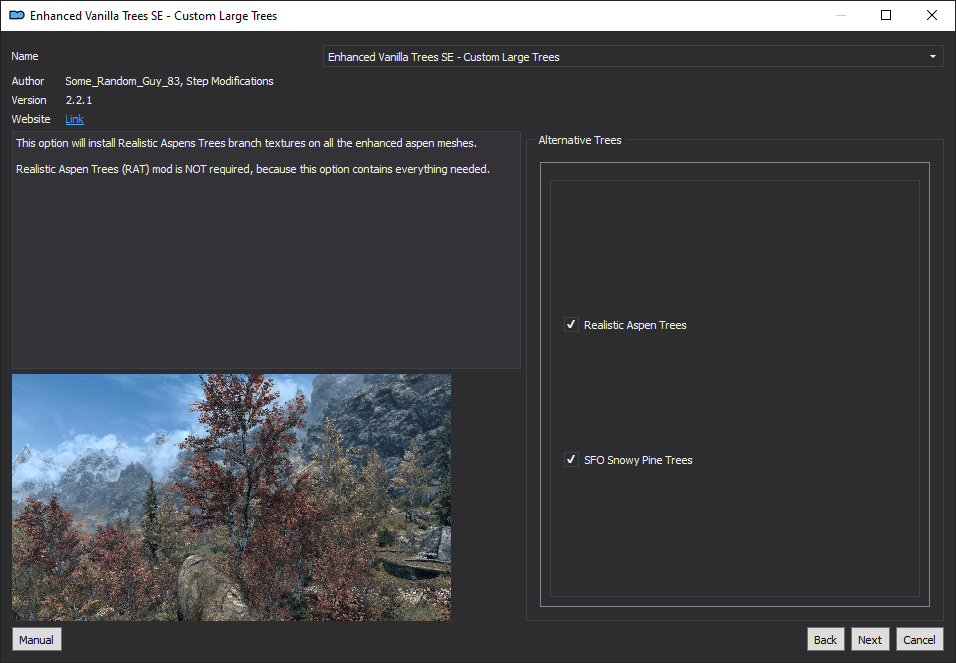
Task: Click the aspen trees preview screenshot
Action: pos(232,497)
